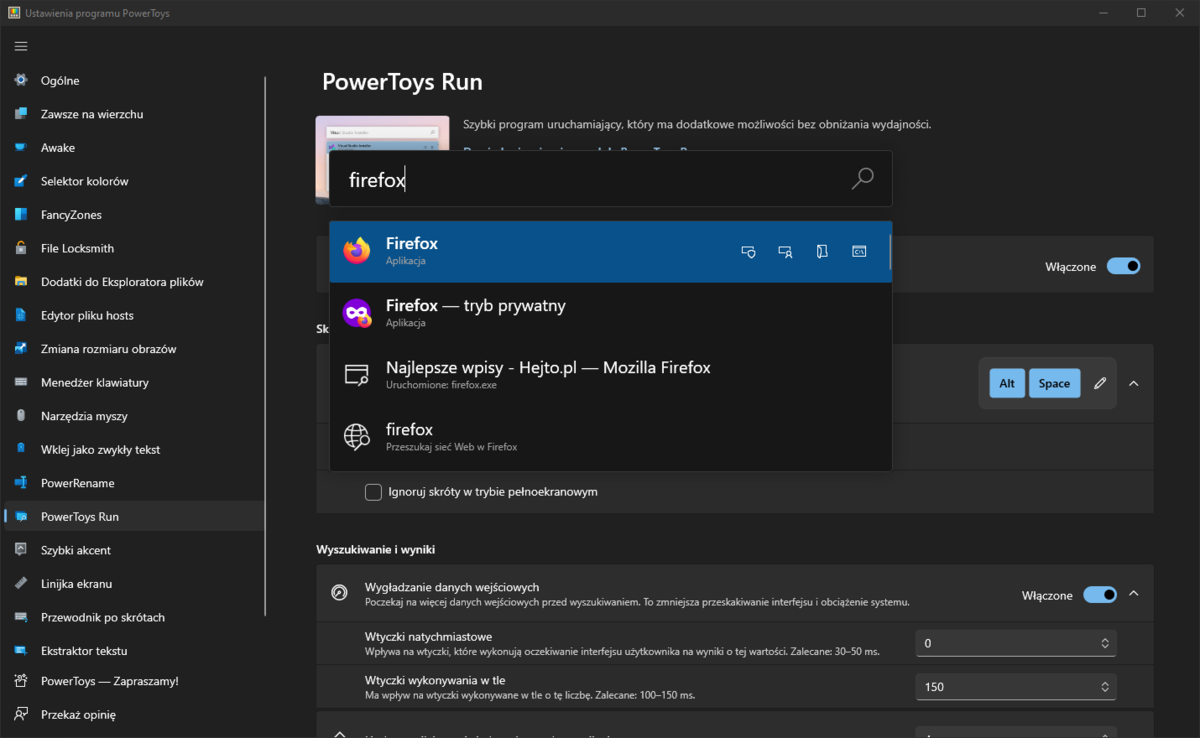Click Przekaż opinię in the sidebar
The width and height of the screenshot is (1200, 738).
click(134, 715)
